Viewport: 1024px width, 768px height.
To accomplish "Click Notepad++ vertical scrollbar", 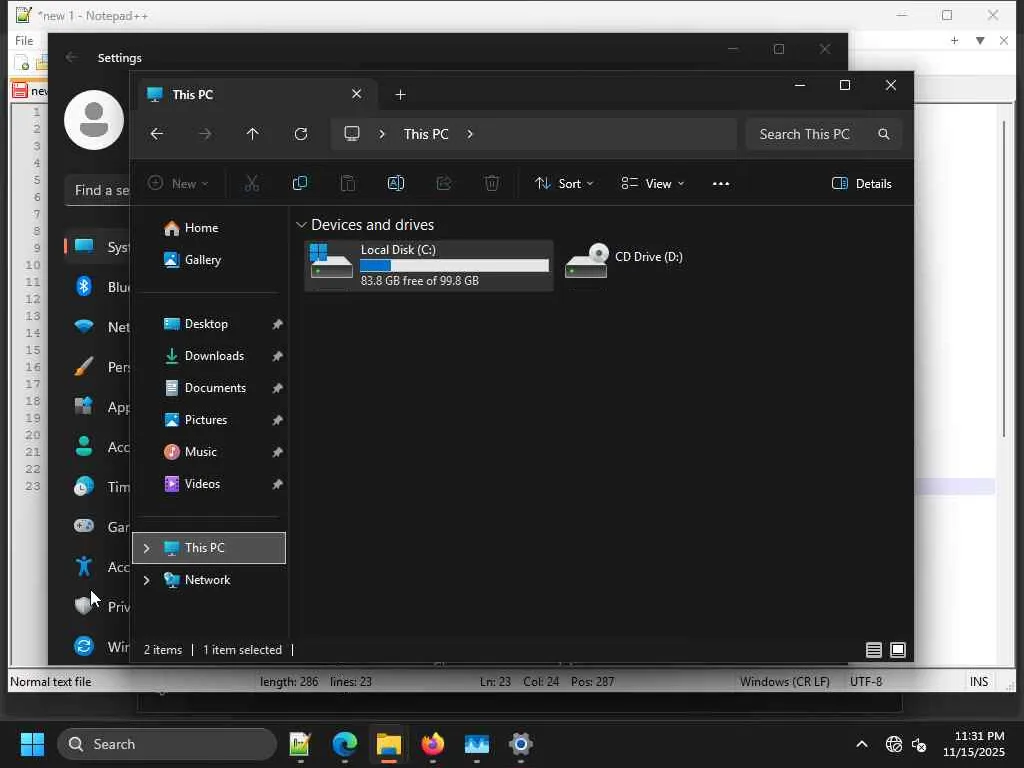I will tap(1004, 278).
